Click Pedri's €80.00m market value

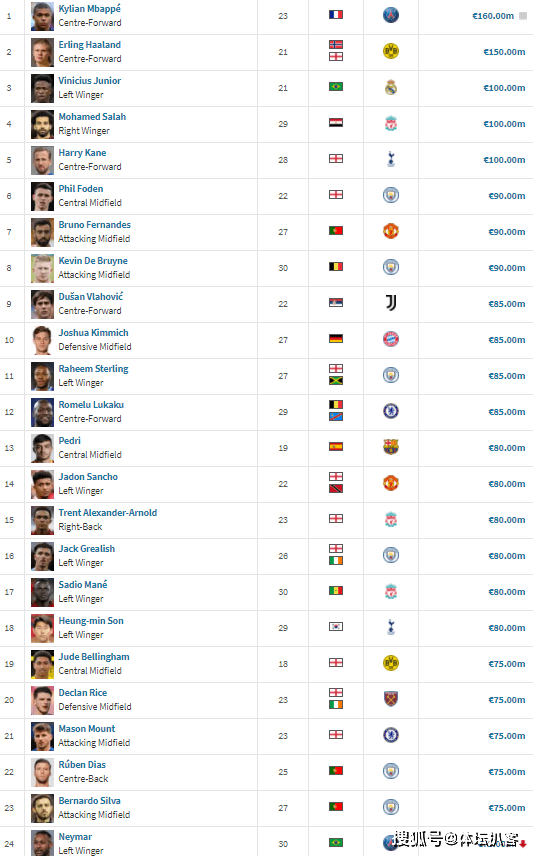(507, 448)
